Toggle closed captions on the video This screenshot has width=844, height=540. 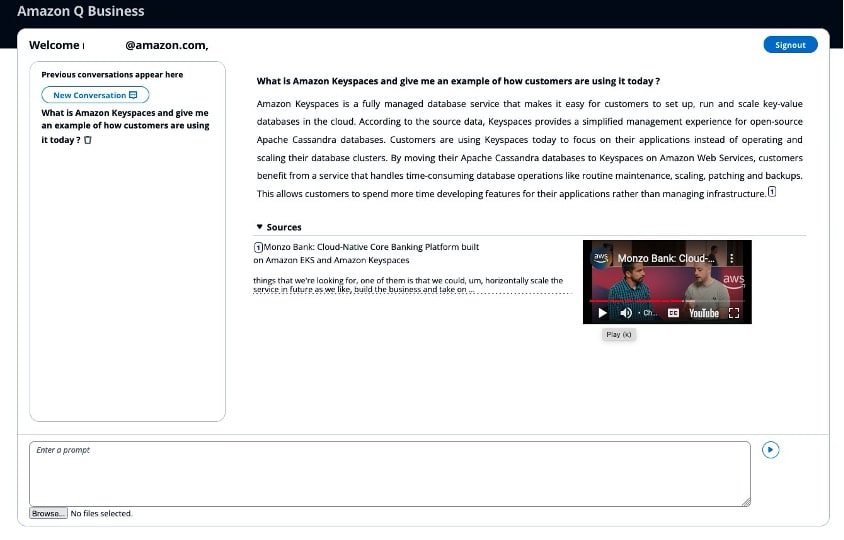(x=673, y=313)
